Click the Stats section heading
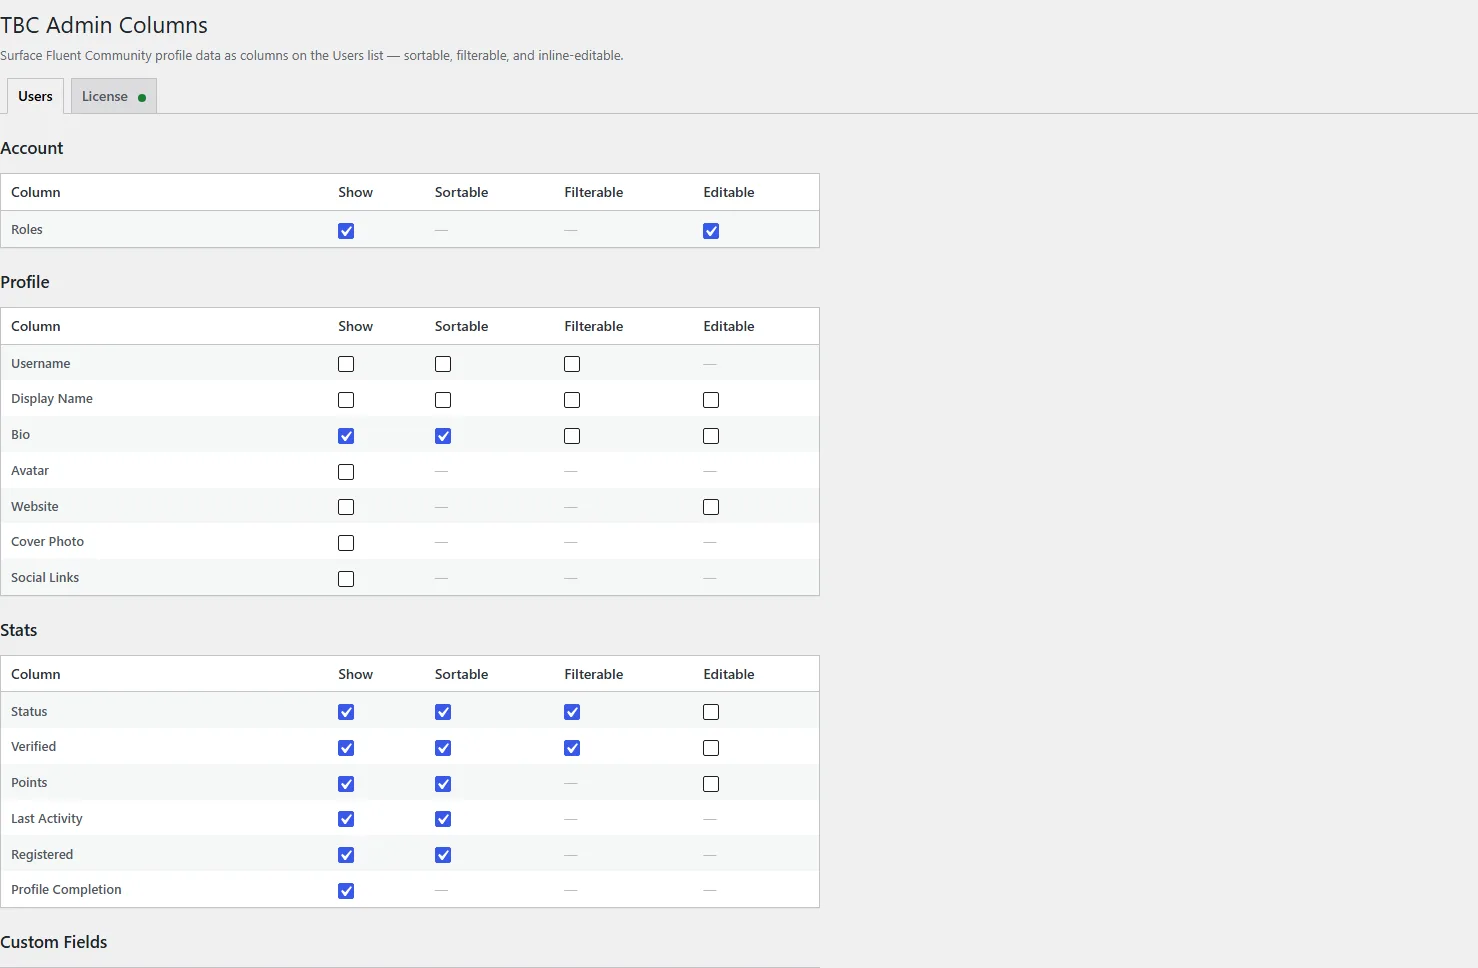Image resolution: width=1478 pixels, height=968 pixels. pos(19,630)
